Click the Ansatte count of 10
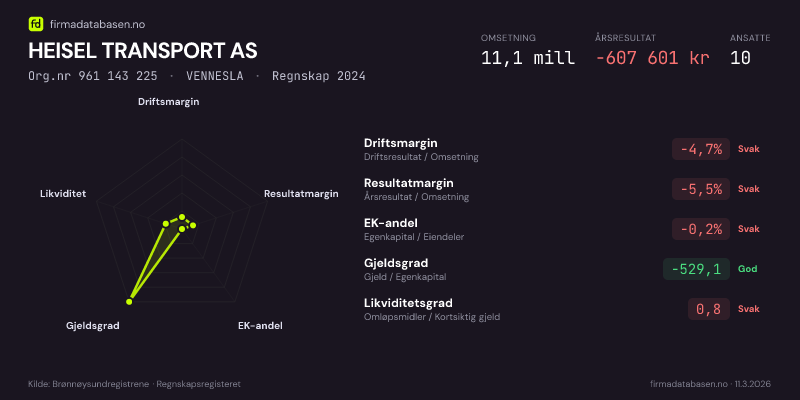Screen dimensions: 800x400 [740, 57]
